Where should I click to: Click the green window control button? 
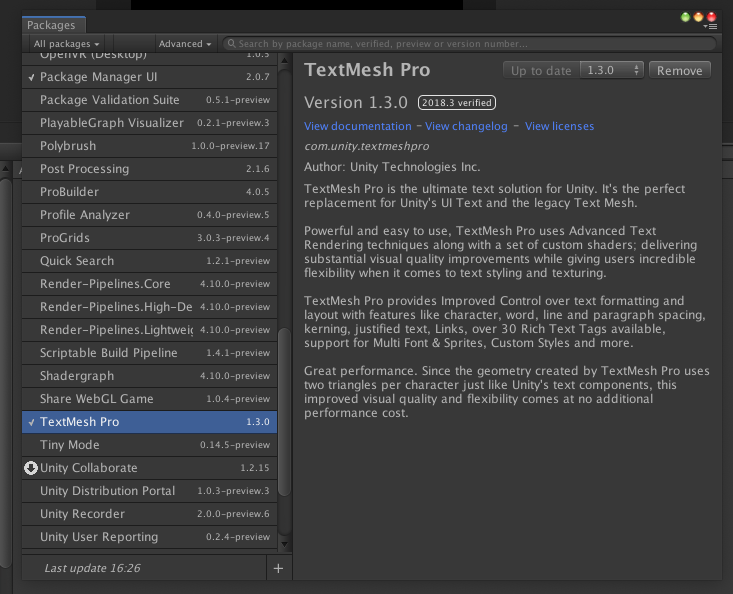pyautogui.click(x=685, y=17)
